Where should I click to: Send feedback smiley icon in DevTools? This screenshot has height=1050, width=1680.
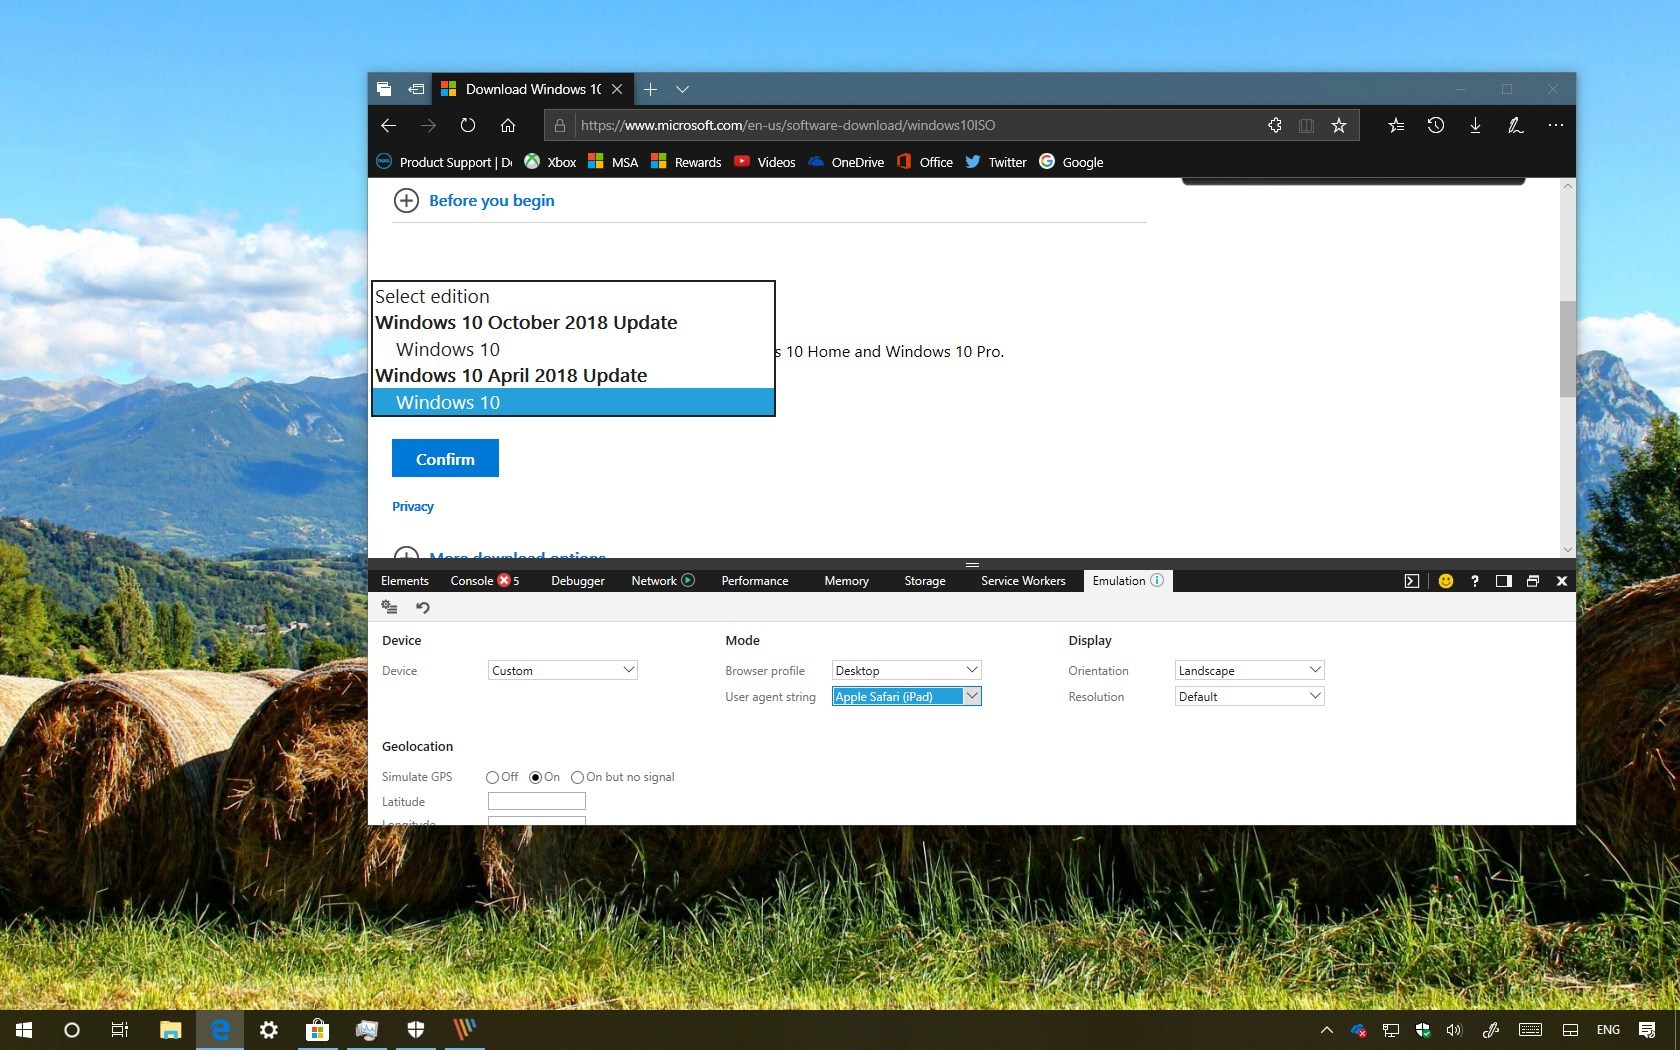[x=1446, y=581]
